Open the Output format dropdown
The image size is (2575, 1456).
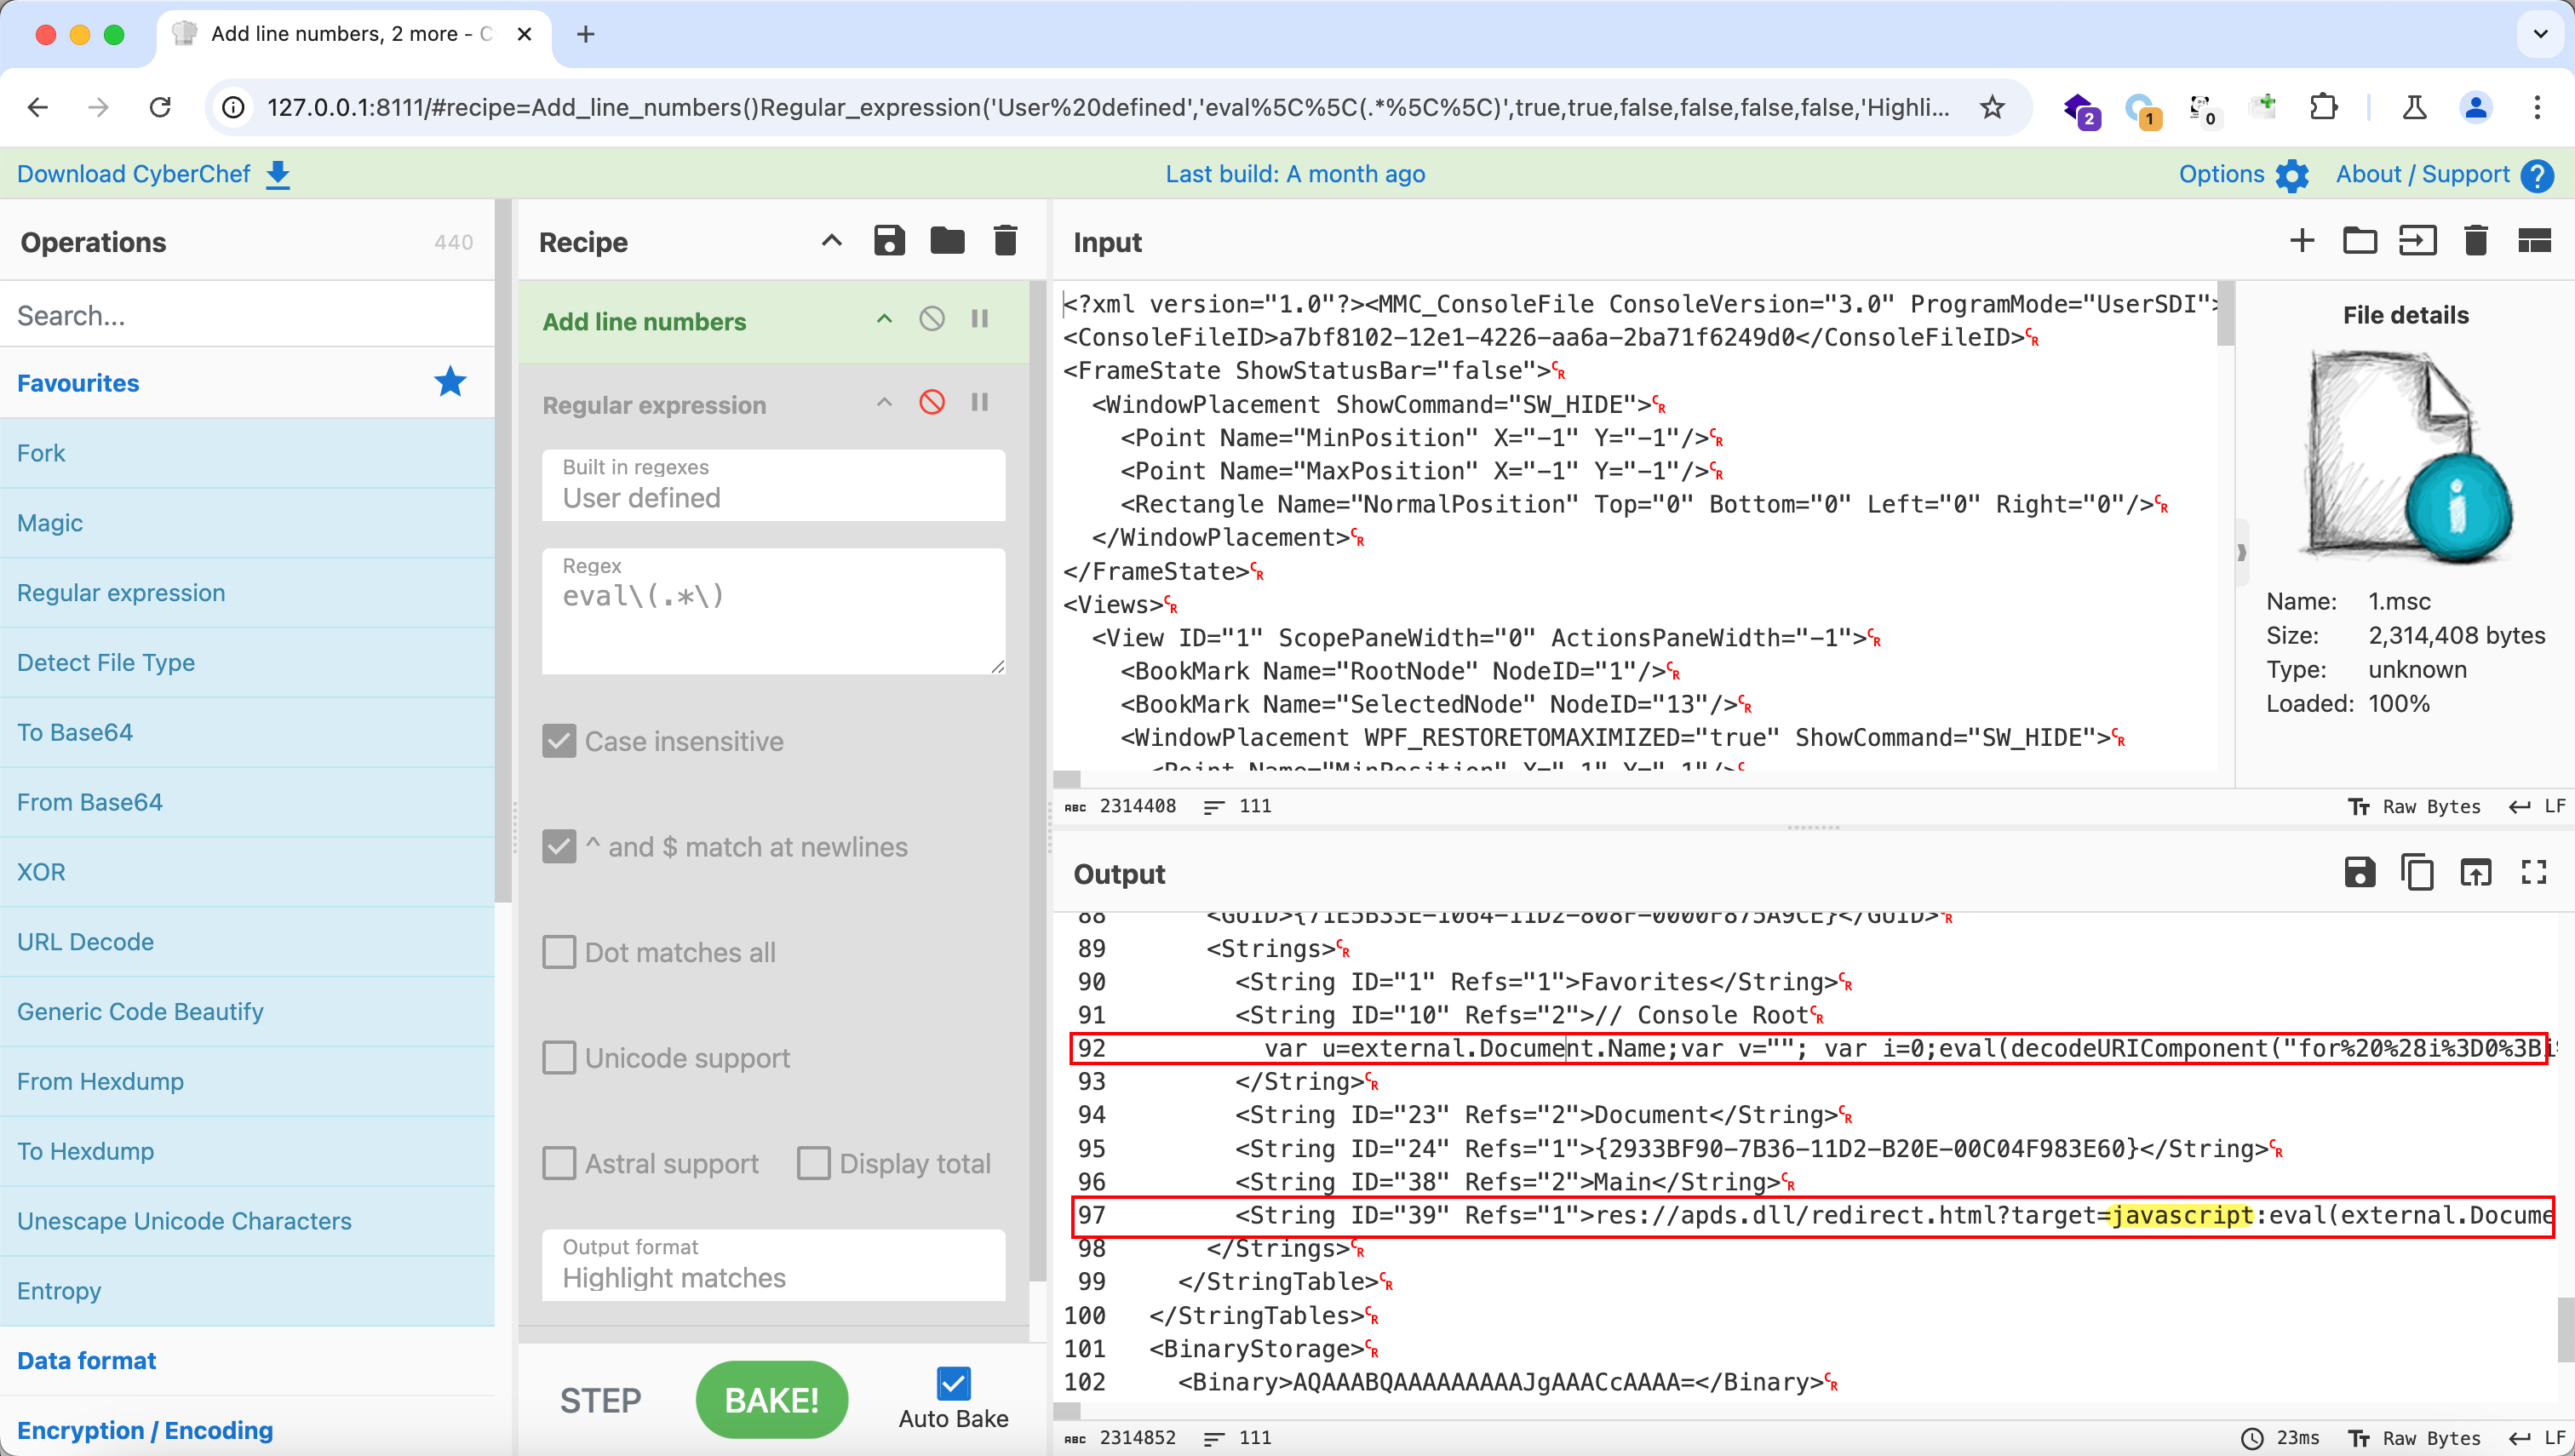click(x=773, y=1265)
